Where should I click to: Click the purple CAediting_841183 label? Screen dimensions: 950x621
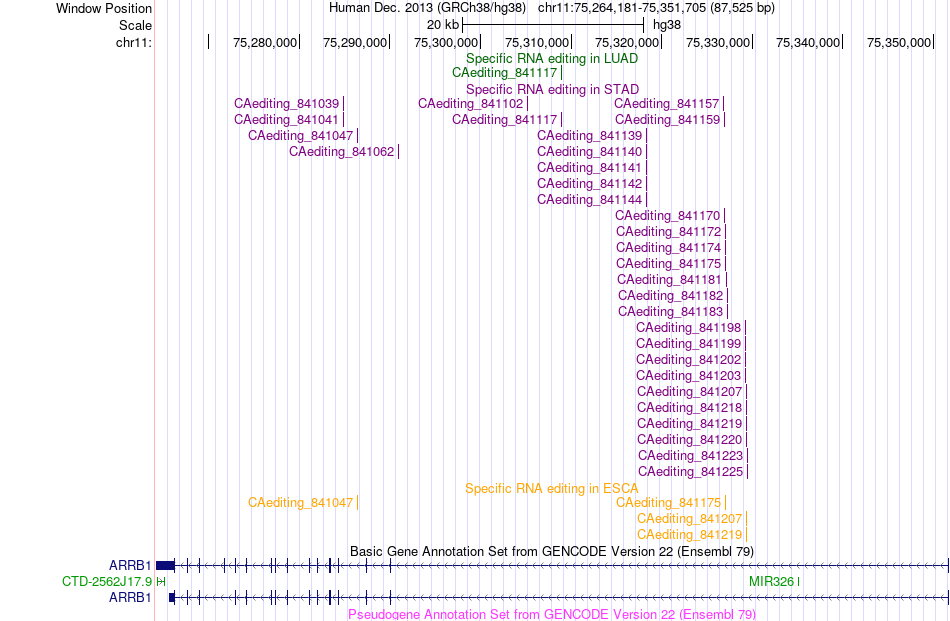point(671,311)
